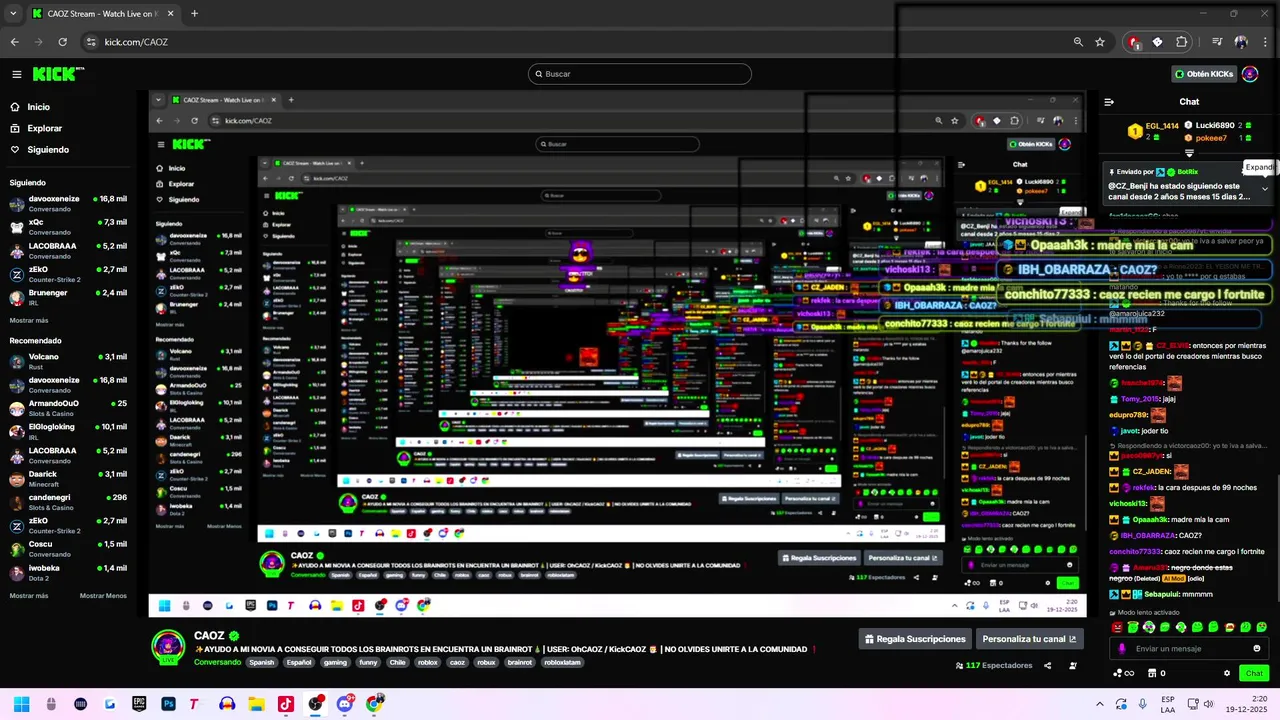1280x720 pixels.
Task: Collapse list with Mostrar Menos
Action: click(x=103, y=596)
